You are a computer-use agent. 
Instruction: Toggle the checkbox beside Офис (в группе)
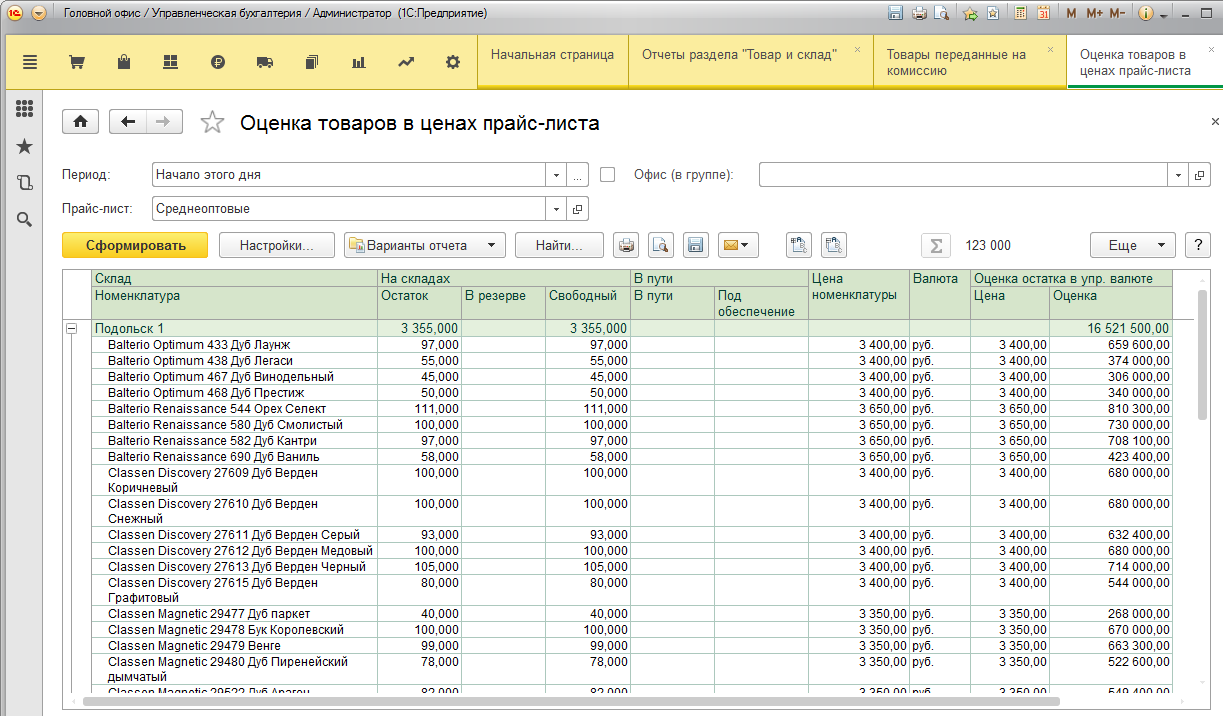point(608,174)
